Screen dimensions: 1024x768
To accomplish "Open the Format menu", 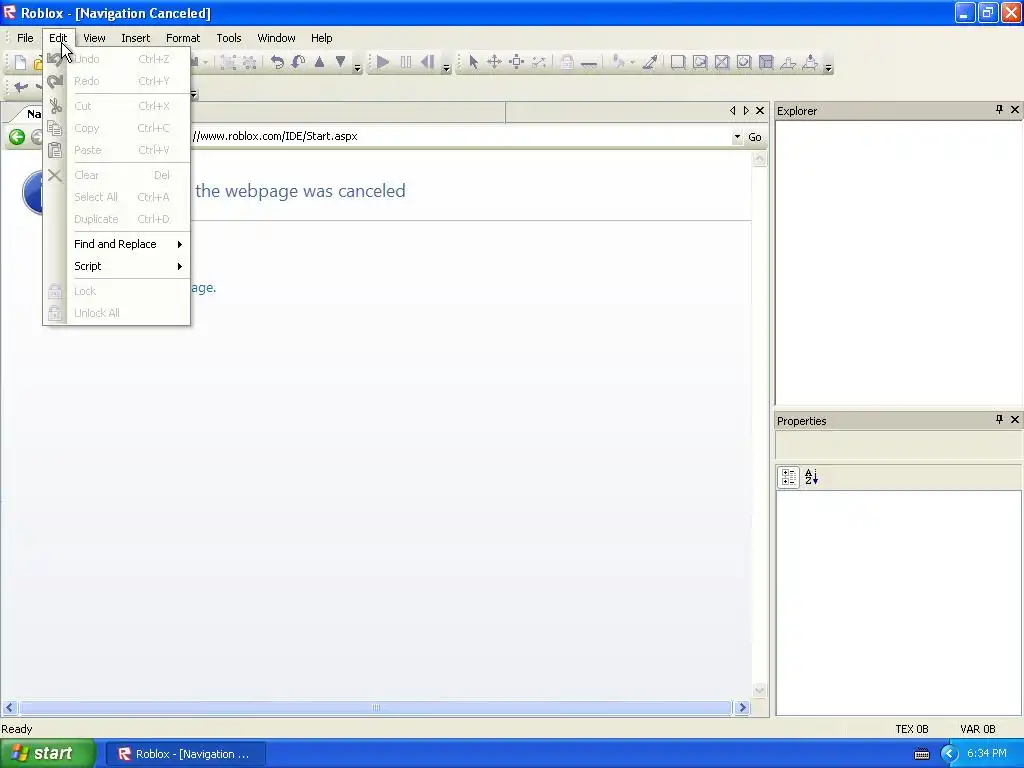I will (x=183, y=38).
